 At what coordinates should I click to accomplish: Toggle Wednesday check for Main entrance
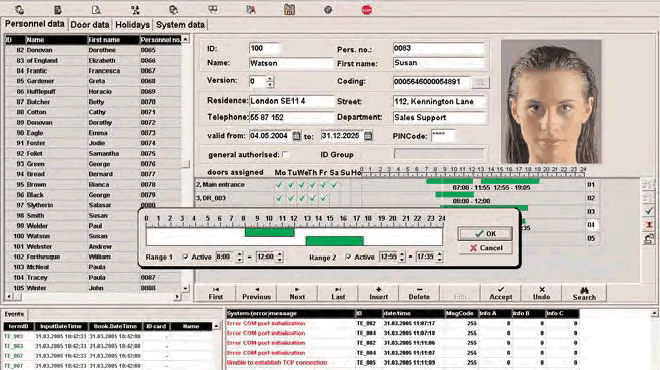(301, 185)
